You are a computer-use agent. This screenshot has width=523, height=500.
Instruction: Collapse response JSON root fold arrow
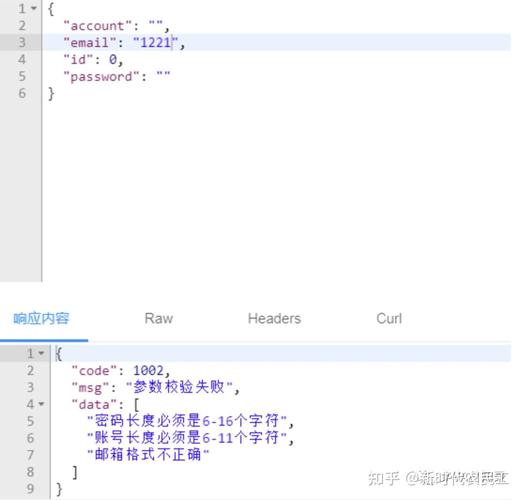(x=41, y=353)
